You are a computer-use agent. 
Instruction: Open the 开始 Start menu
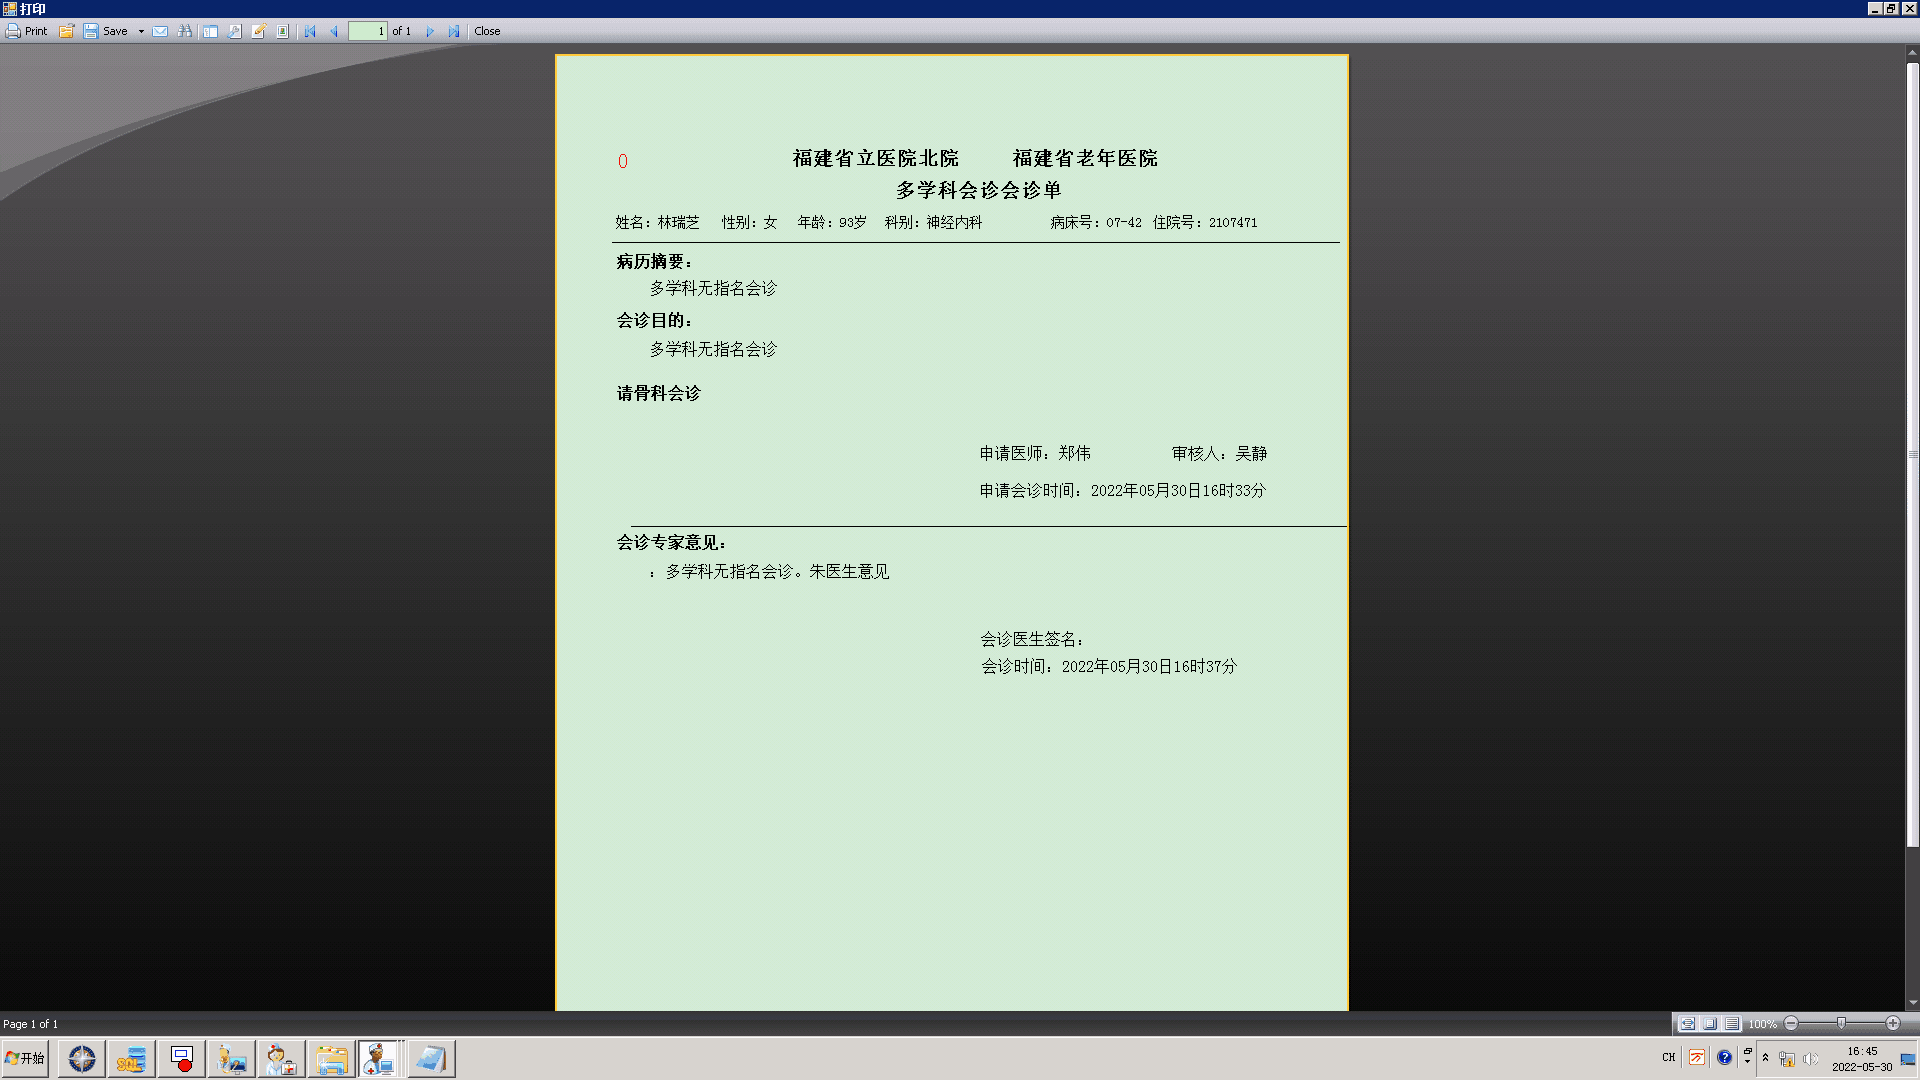tap(25, 1058)
